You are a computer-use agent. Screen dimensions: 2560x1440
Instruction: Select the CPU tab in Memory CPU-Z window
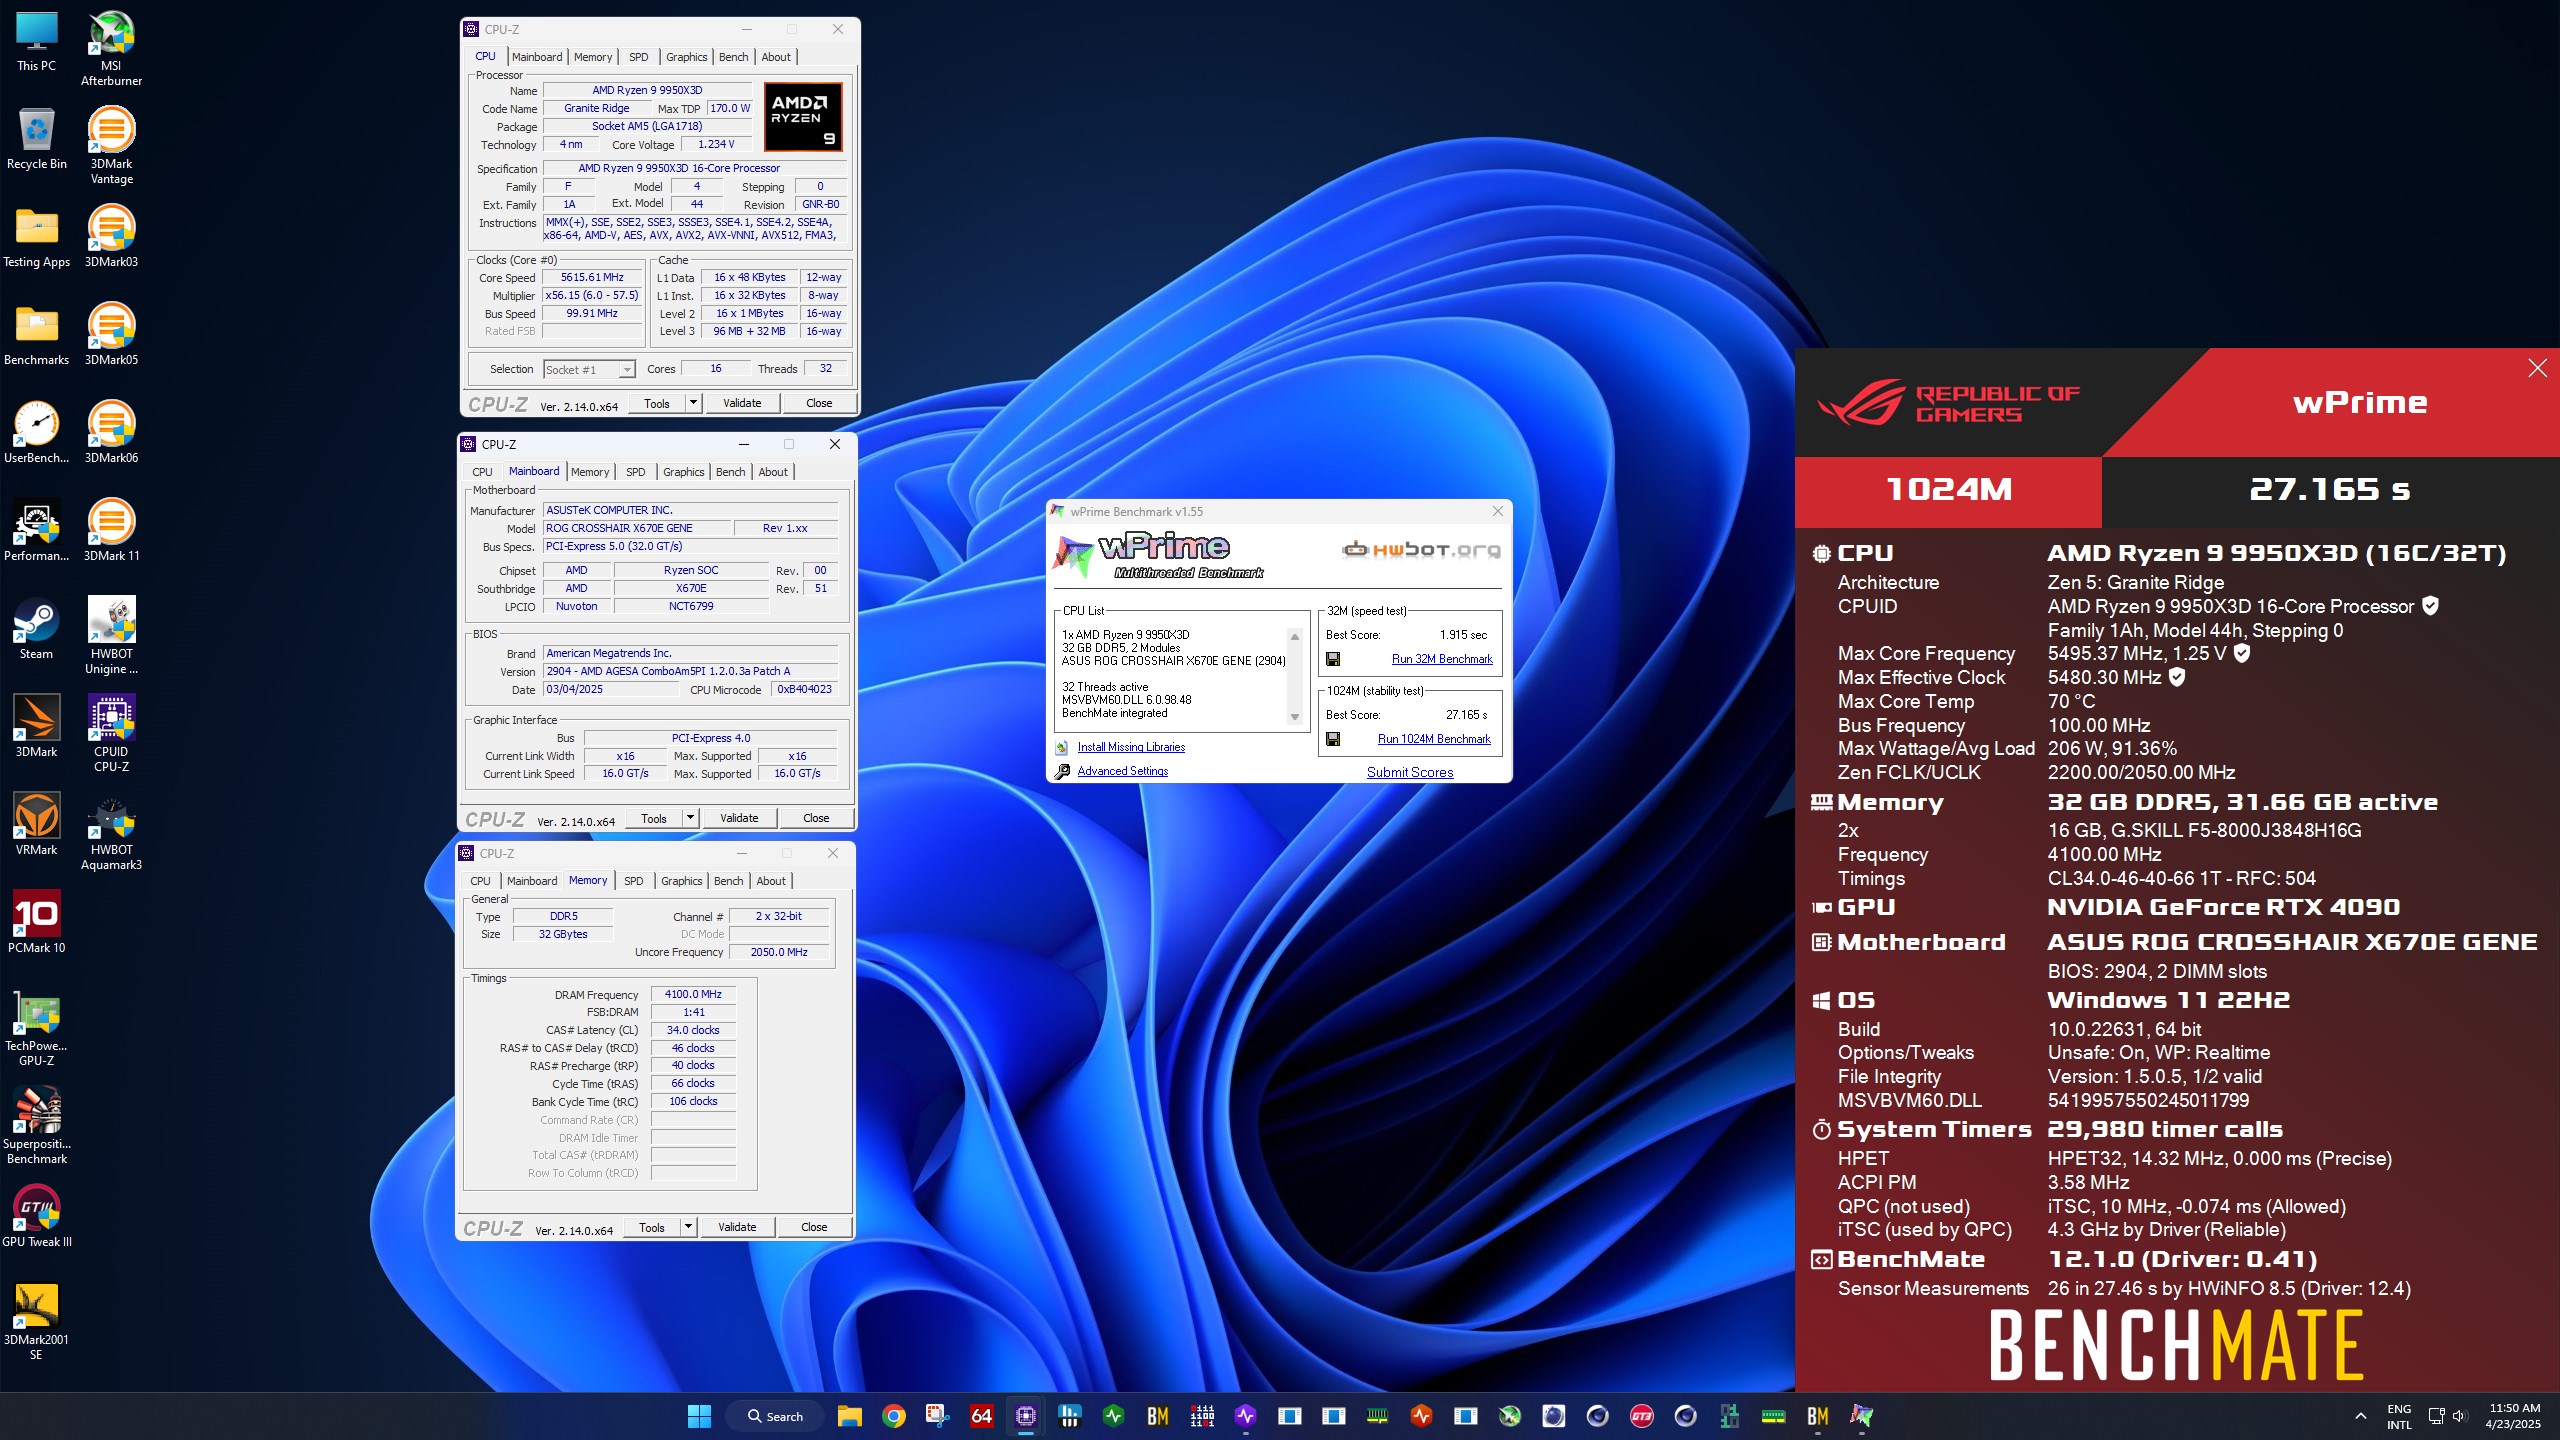480,881
